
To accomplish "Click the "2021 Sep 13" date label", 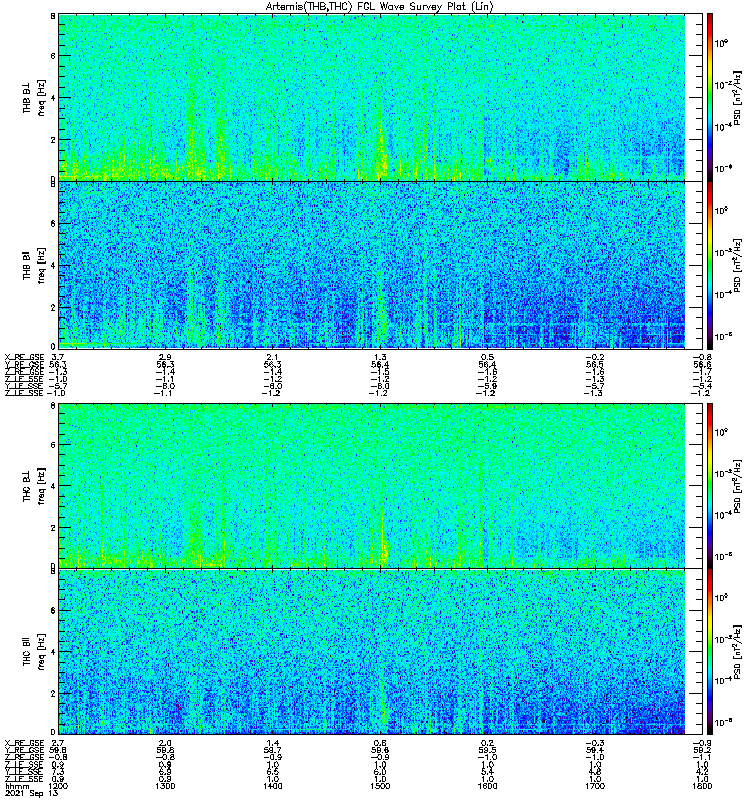I will point(31,793).
